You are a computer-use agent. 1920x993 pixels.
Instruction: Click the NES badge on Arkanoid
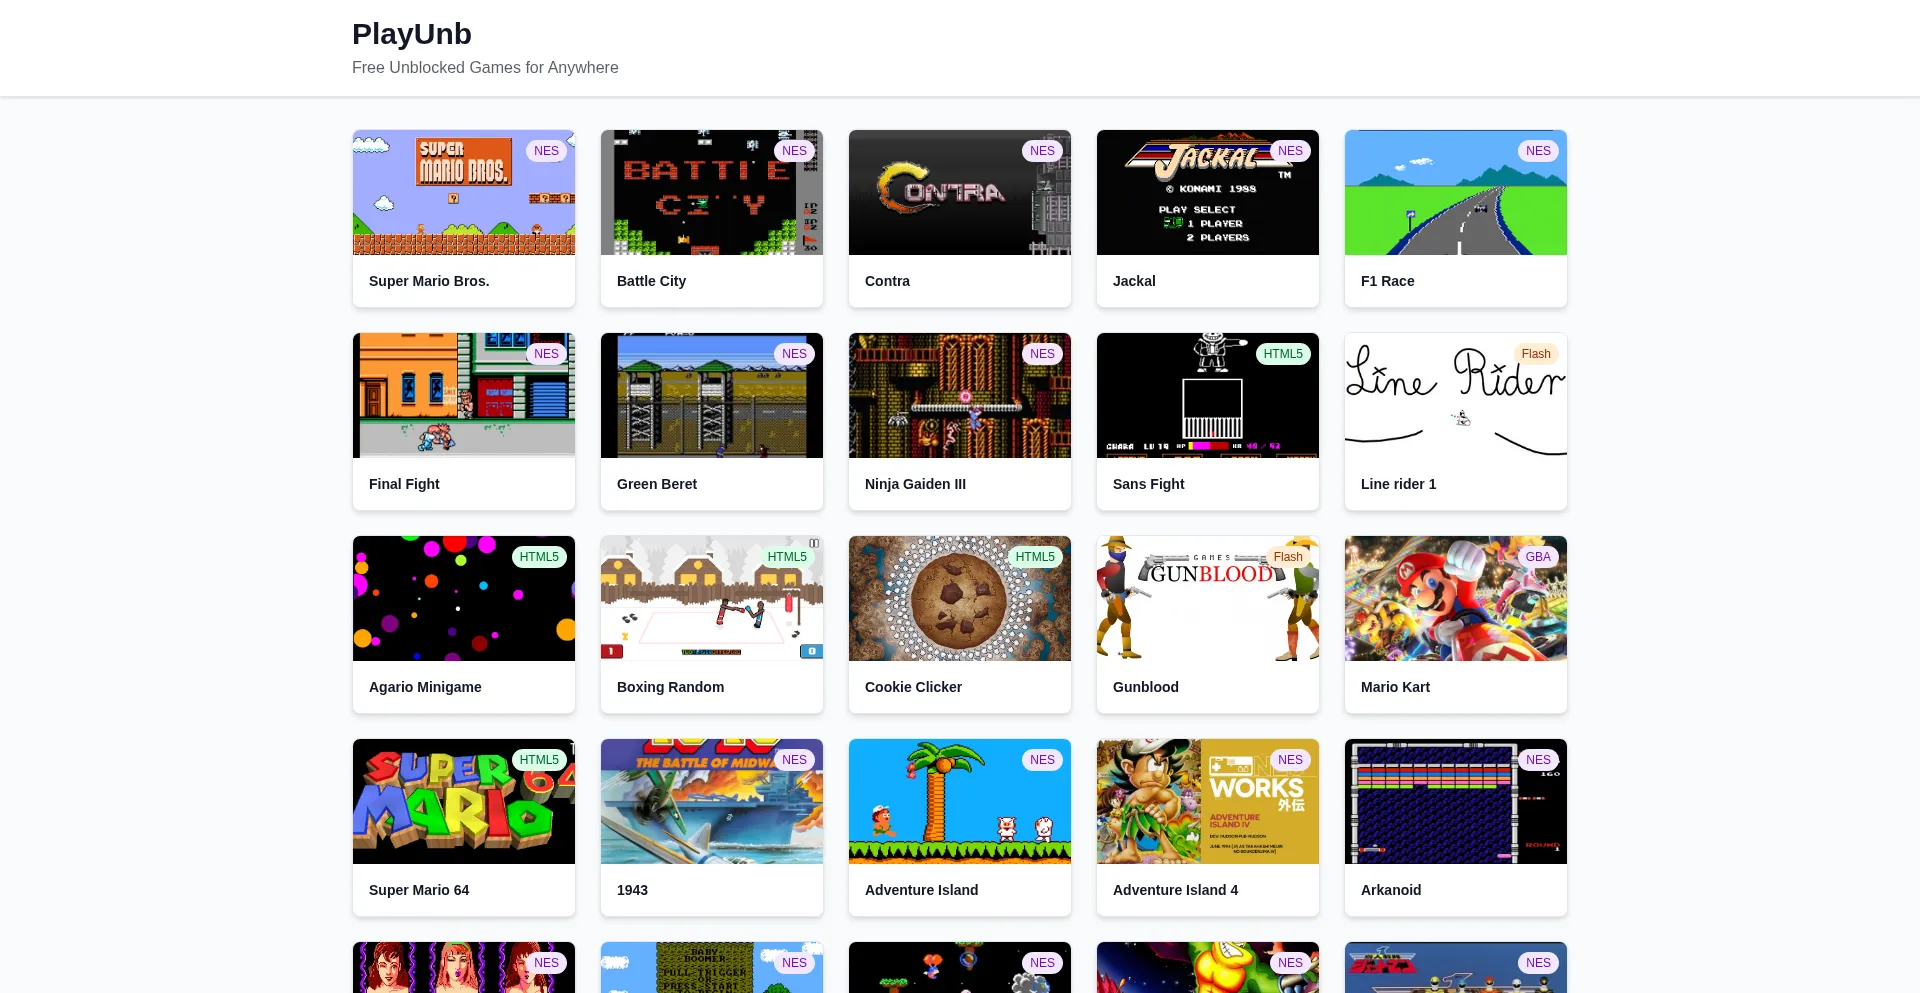tap(1537, 760)
